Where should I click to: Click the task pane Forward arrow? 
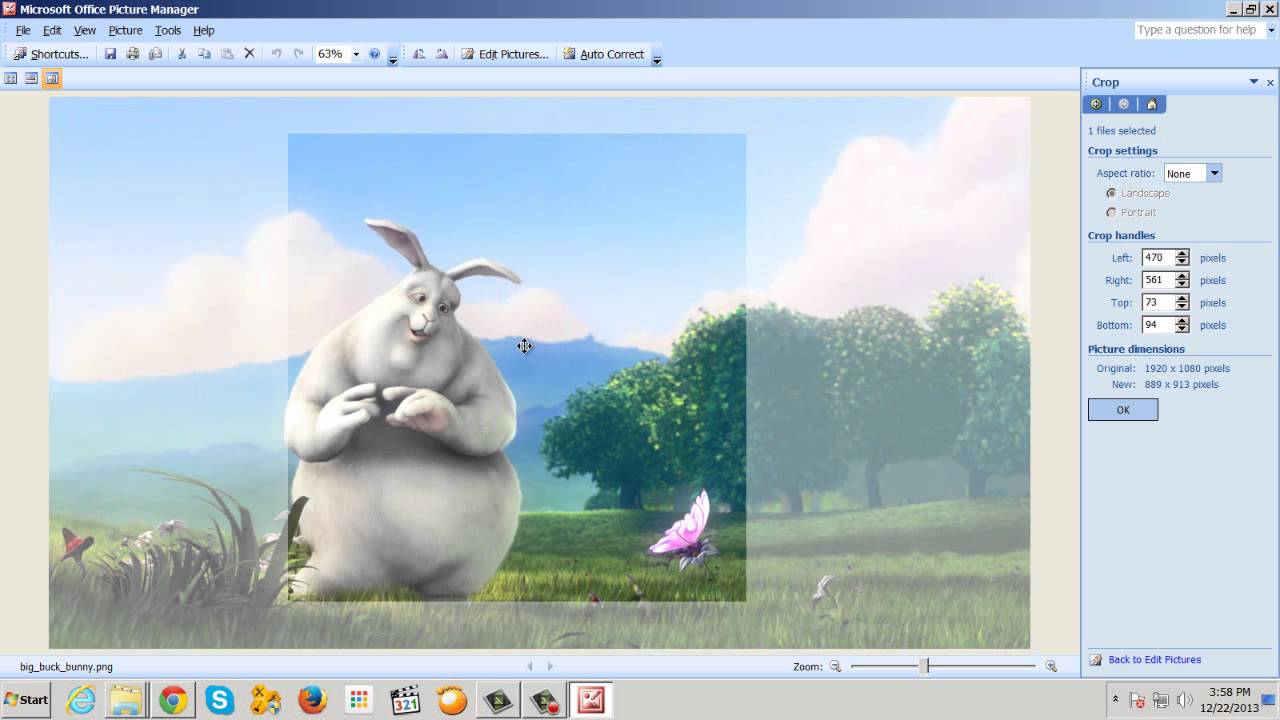coord(1124,104)
